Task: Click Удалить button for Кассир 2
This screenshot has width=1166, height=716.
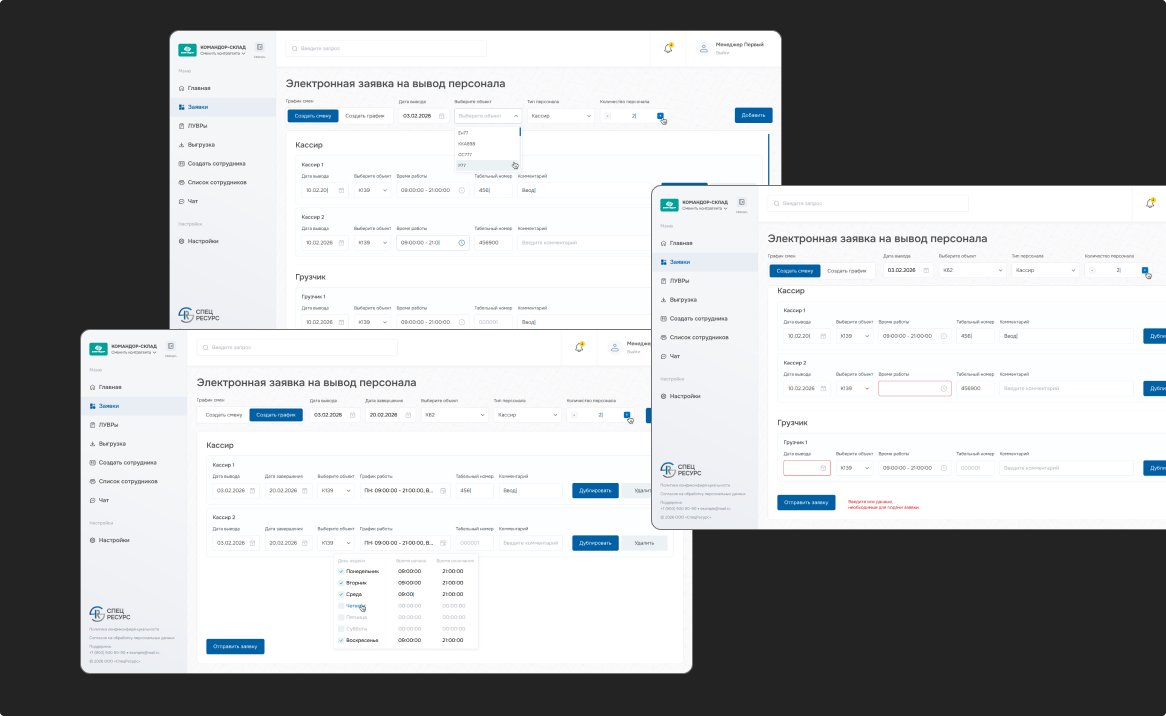Action: pos(644,543)
